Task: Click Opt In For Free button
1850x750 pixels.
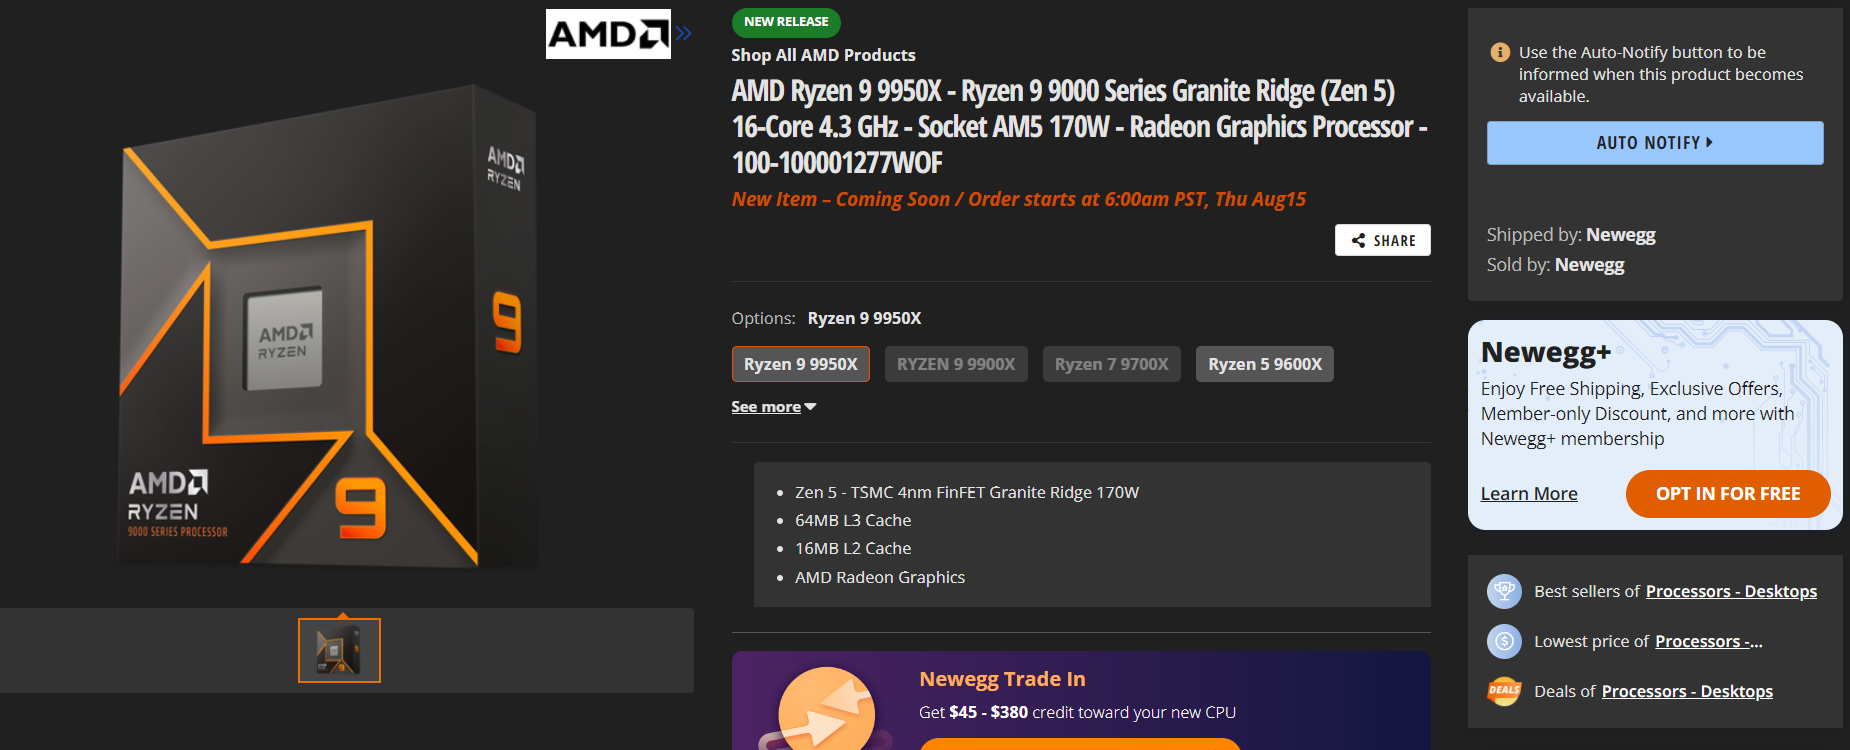Action: (1728, 494)
